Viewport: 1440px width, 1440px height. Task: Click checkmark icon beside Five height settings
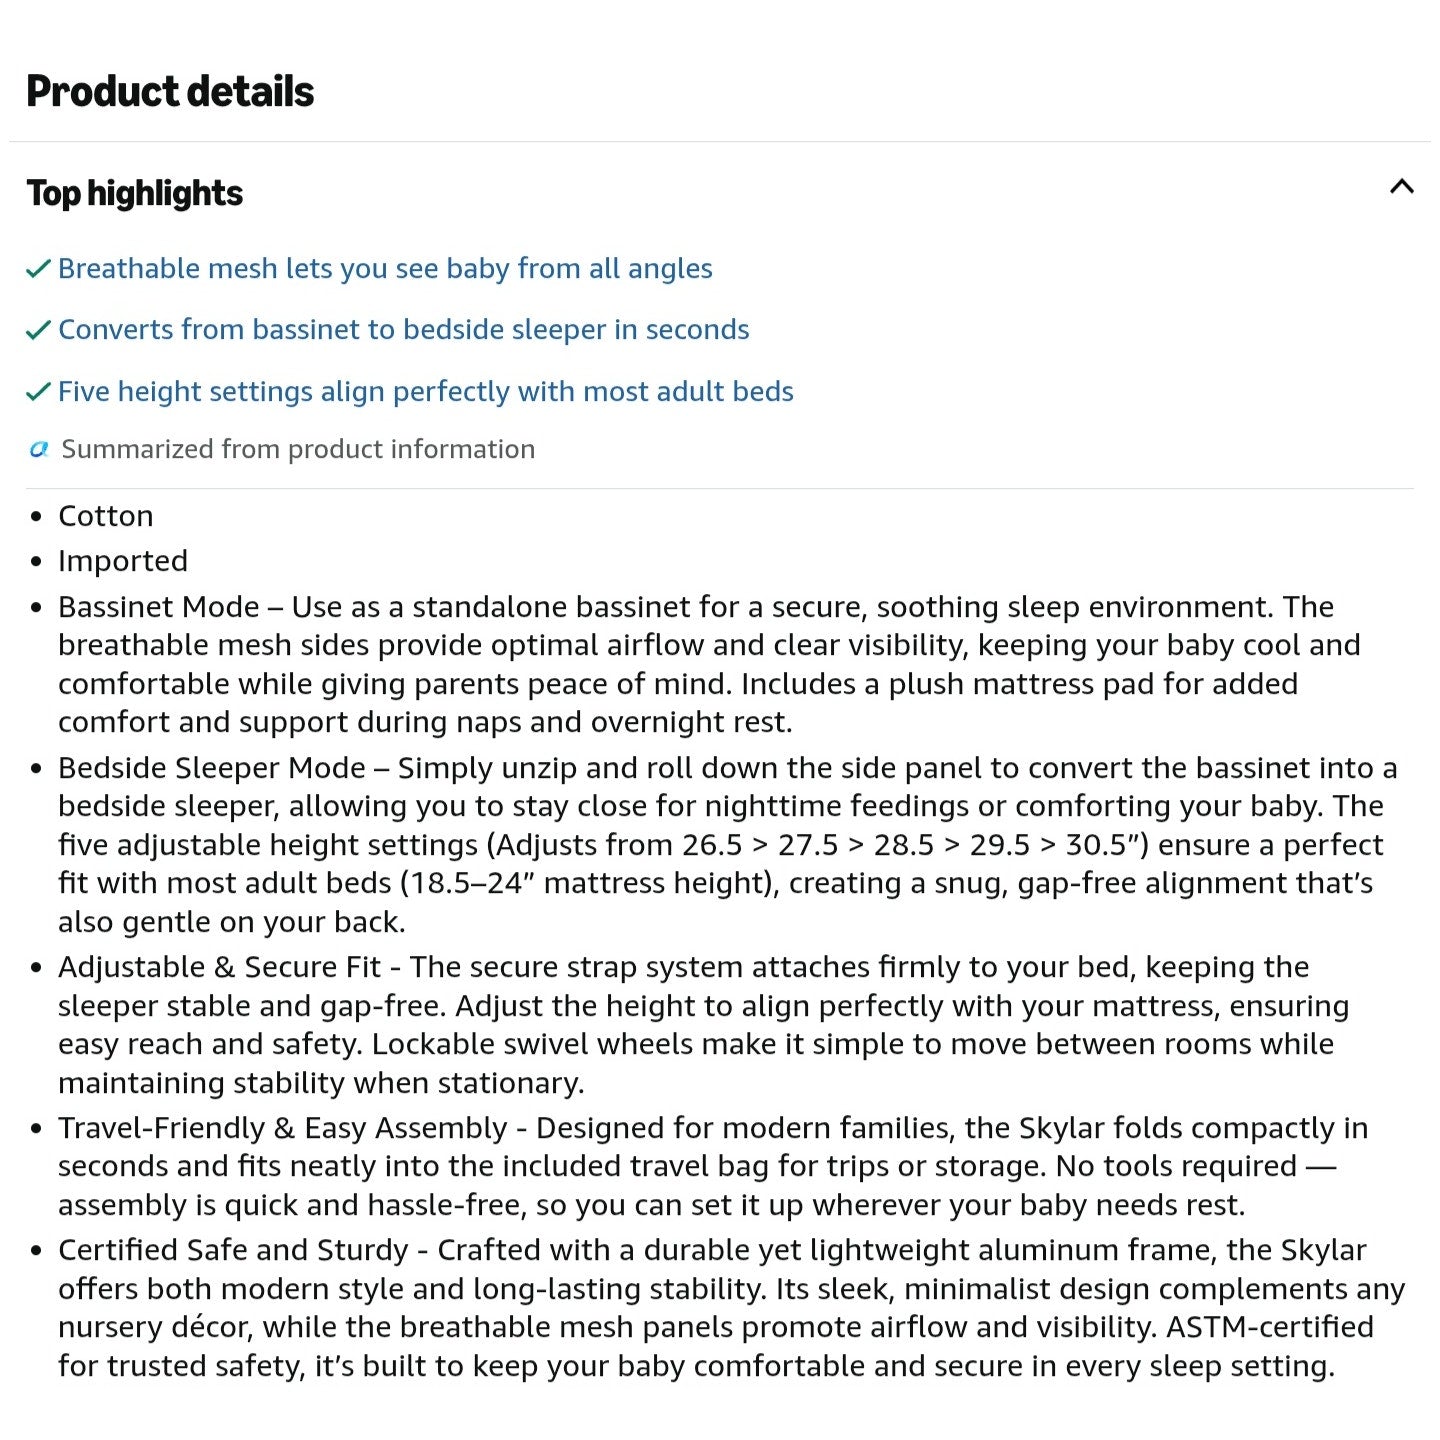38,392
